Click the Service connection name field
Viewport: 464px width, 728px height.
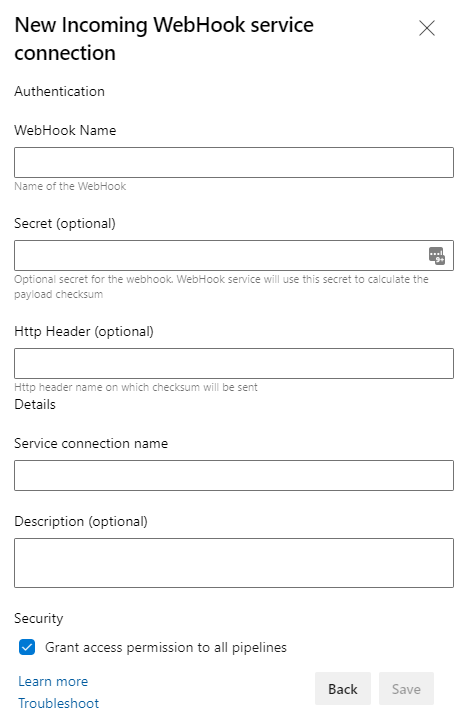tap(234, 475)
